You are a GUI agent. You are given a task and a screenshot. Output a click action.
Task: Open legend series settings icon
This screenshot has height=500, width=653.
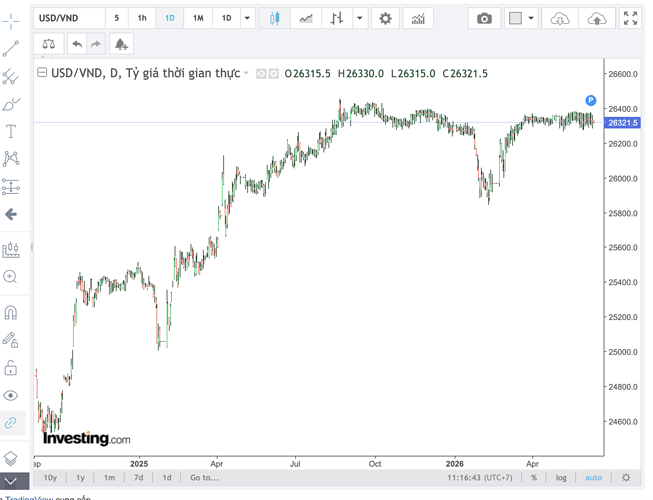[x=274, y=74]
